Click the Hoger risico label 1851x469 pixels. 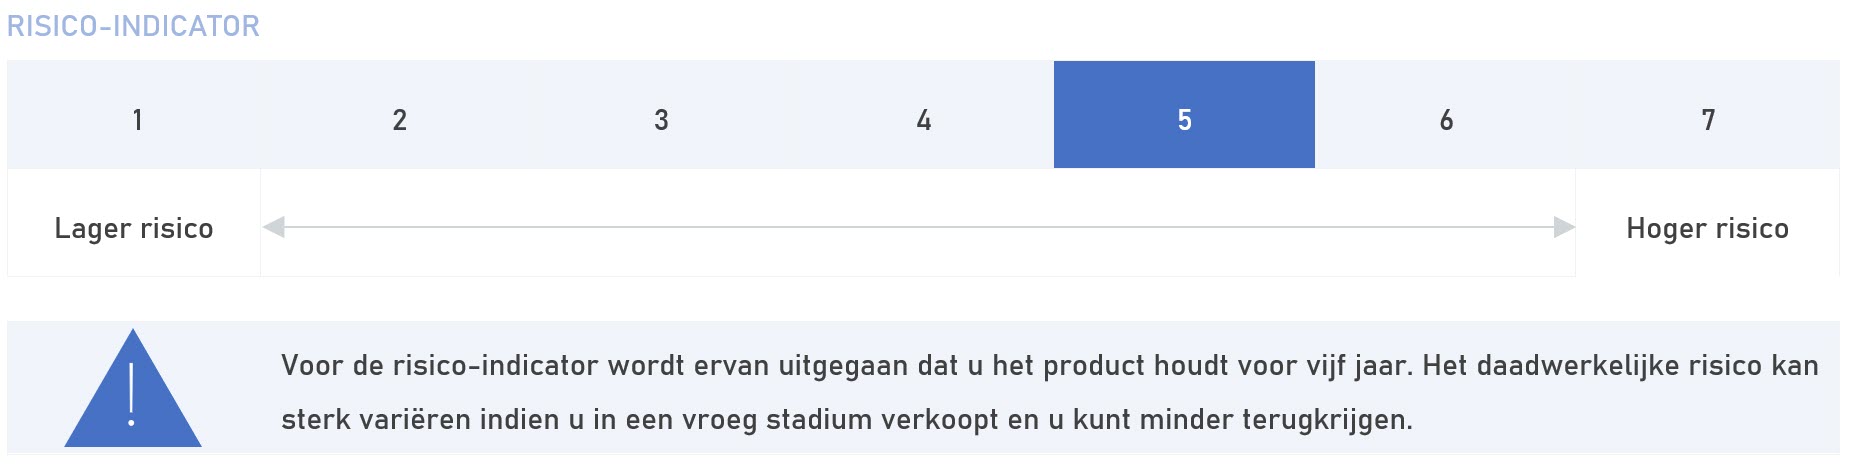(x=1708, y=229)
